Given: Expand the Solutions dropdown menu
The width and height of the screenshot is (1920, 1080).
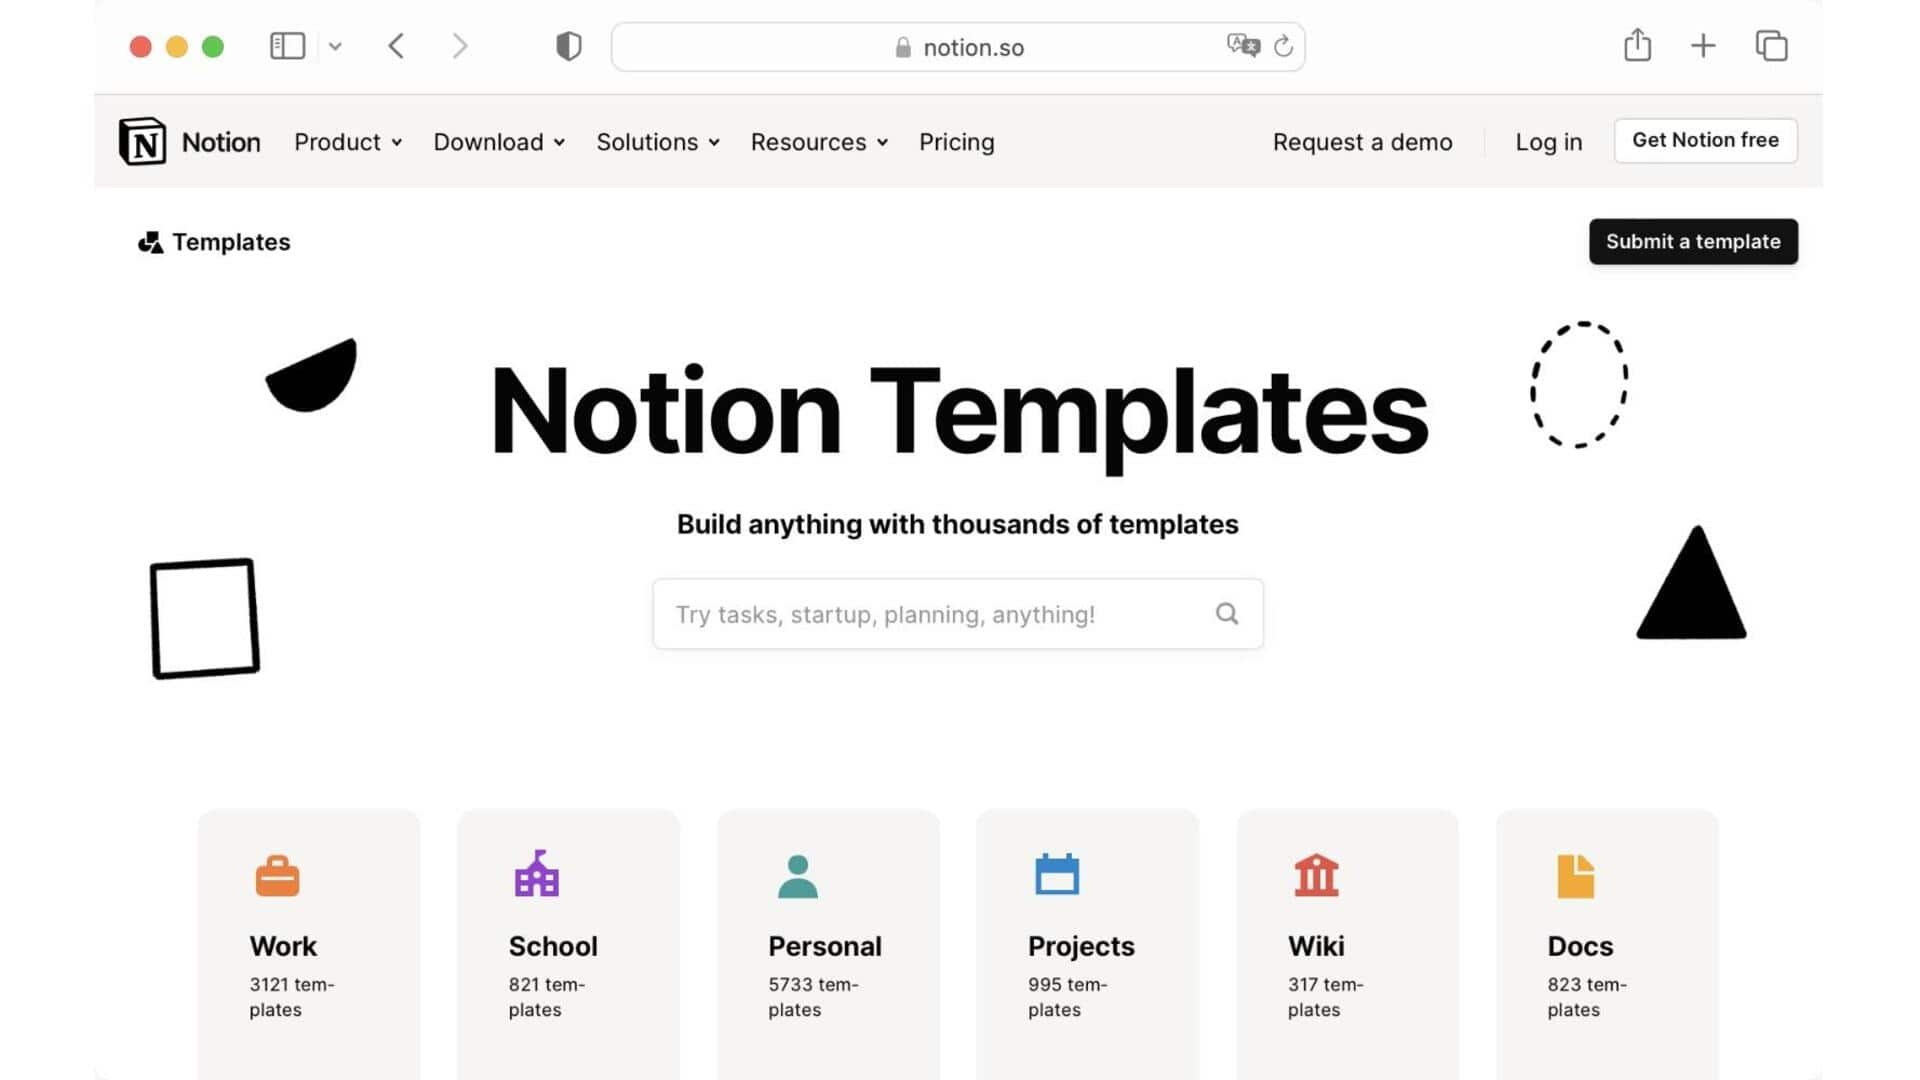Looking at the screenshot, I should pos(657,141).
